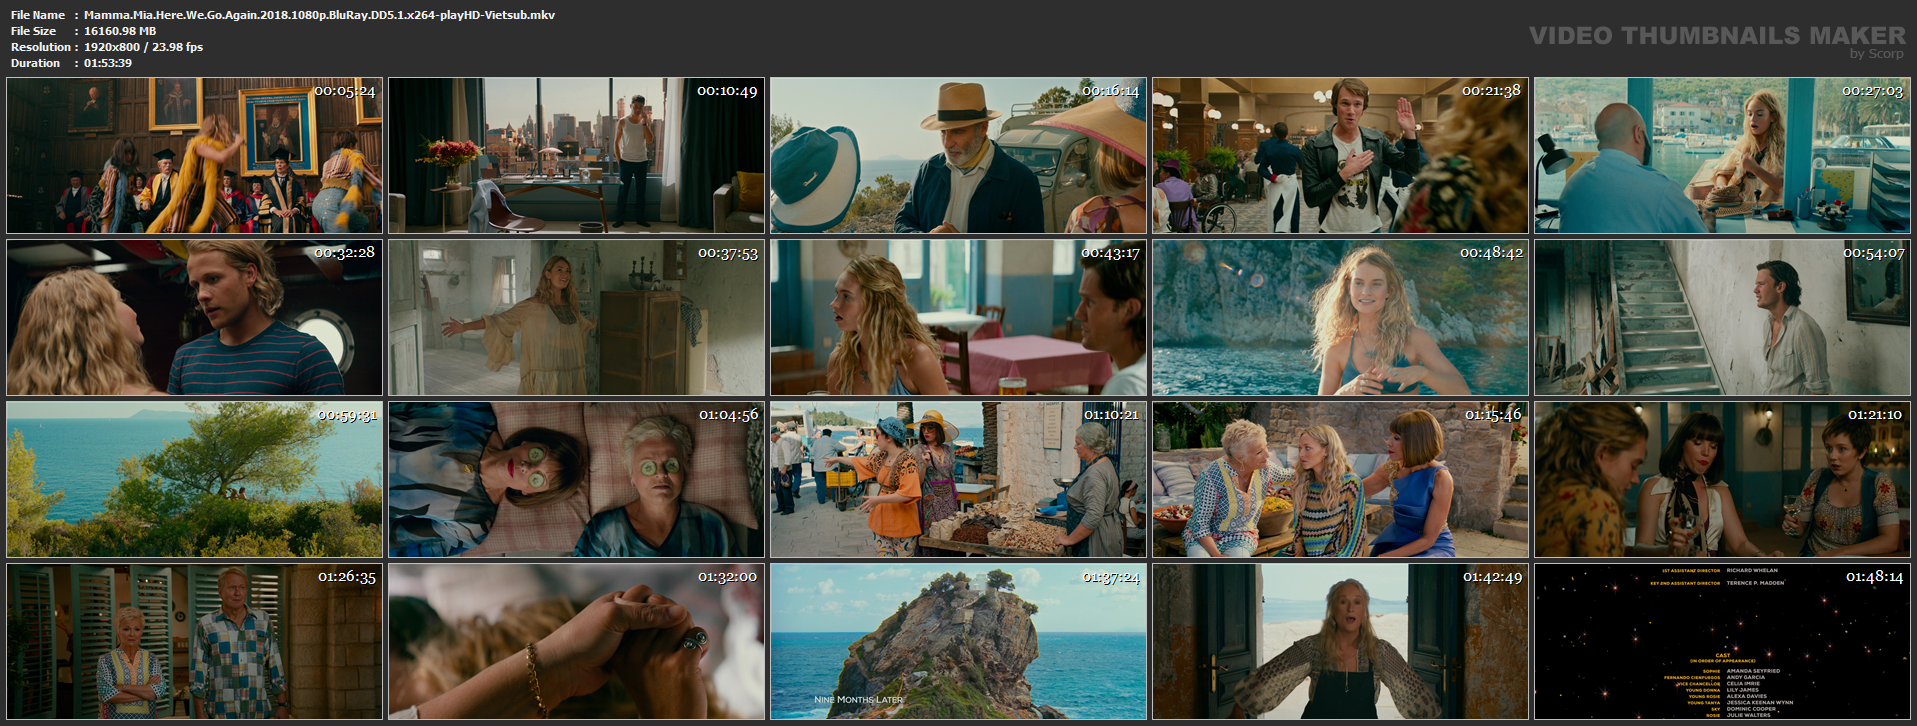1917x726 pixels.
Task: Click the thumbnail timestamped 00:48:42
Action: coord(1340,317)
